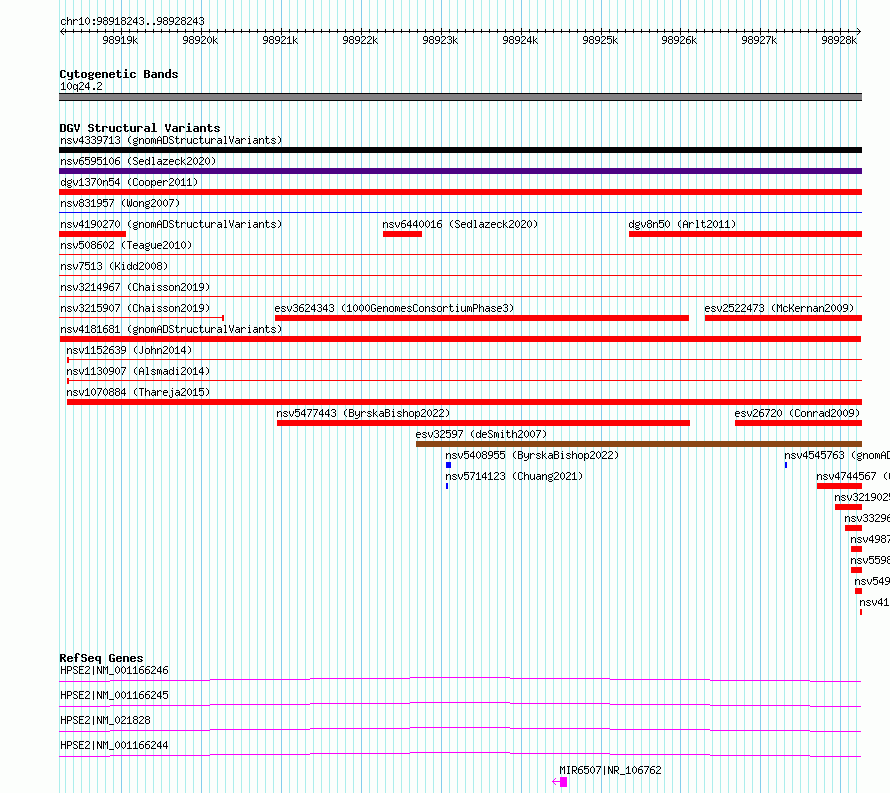This screenshot has width=890, height=793.
Task: Click the HPSE2|NM_001166244 transcript label
Action: pyautogui.click(x=114, y=745)
